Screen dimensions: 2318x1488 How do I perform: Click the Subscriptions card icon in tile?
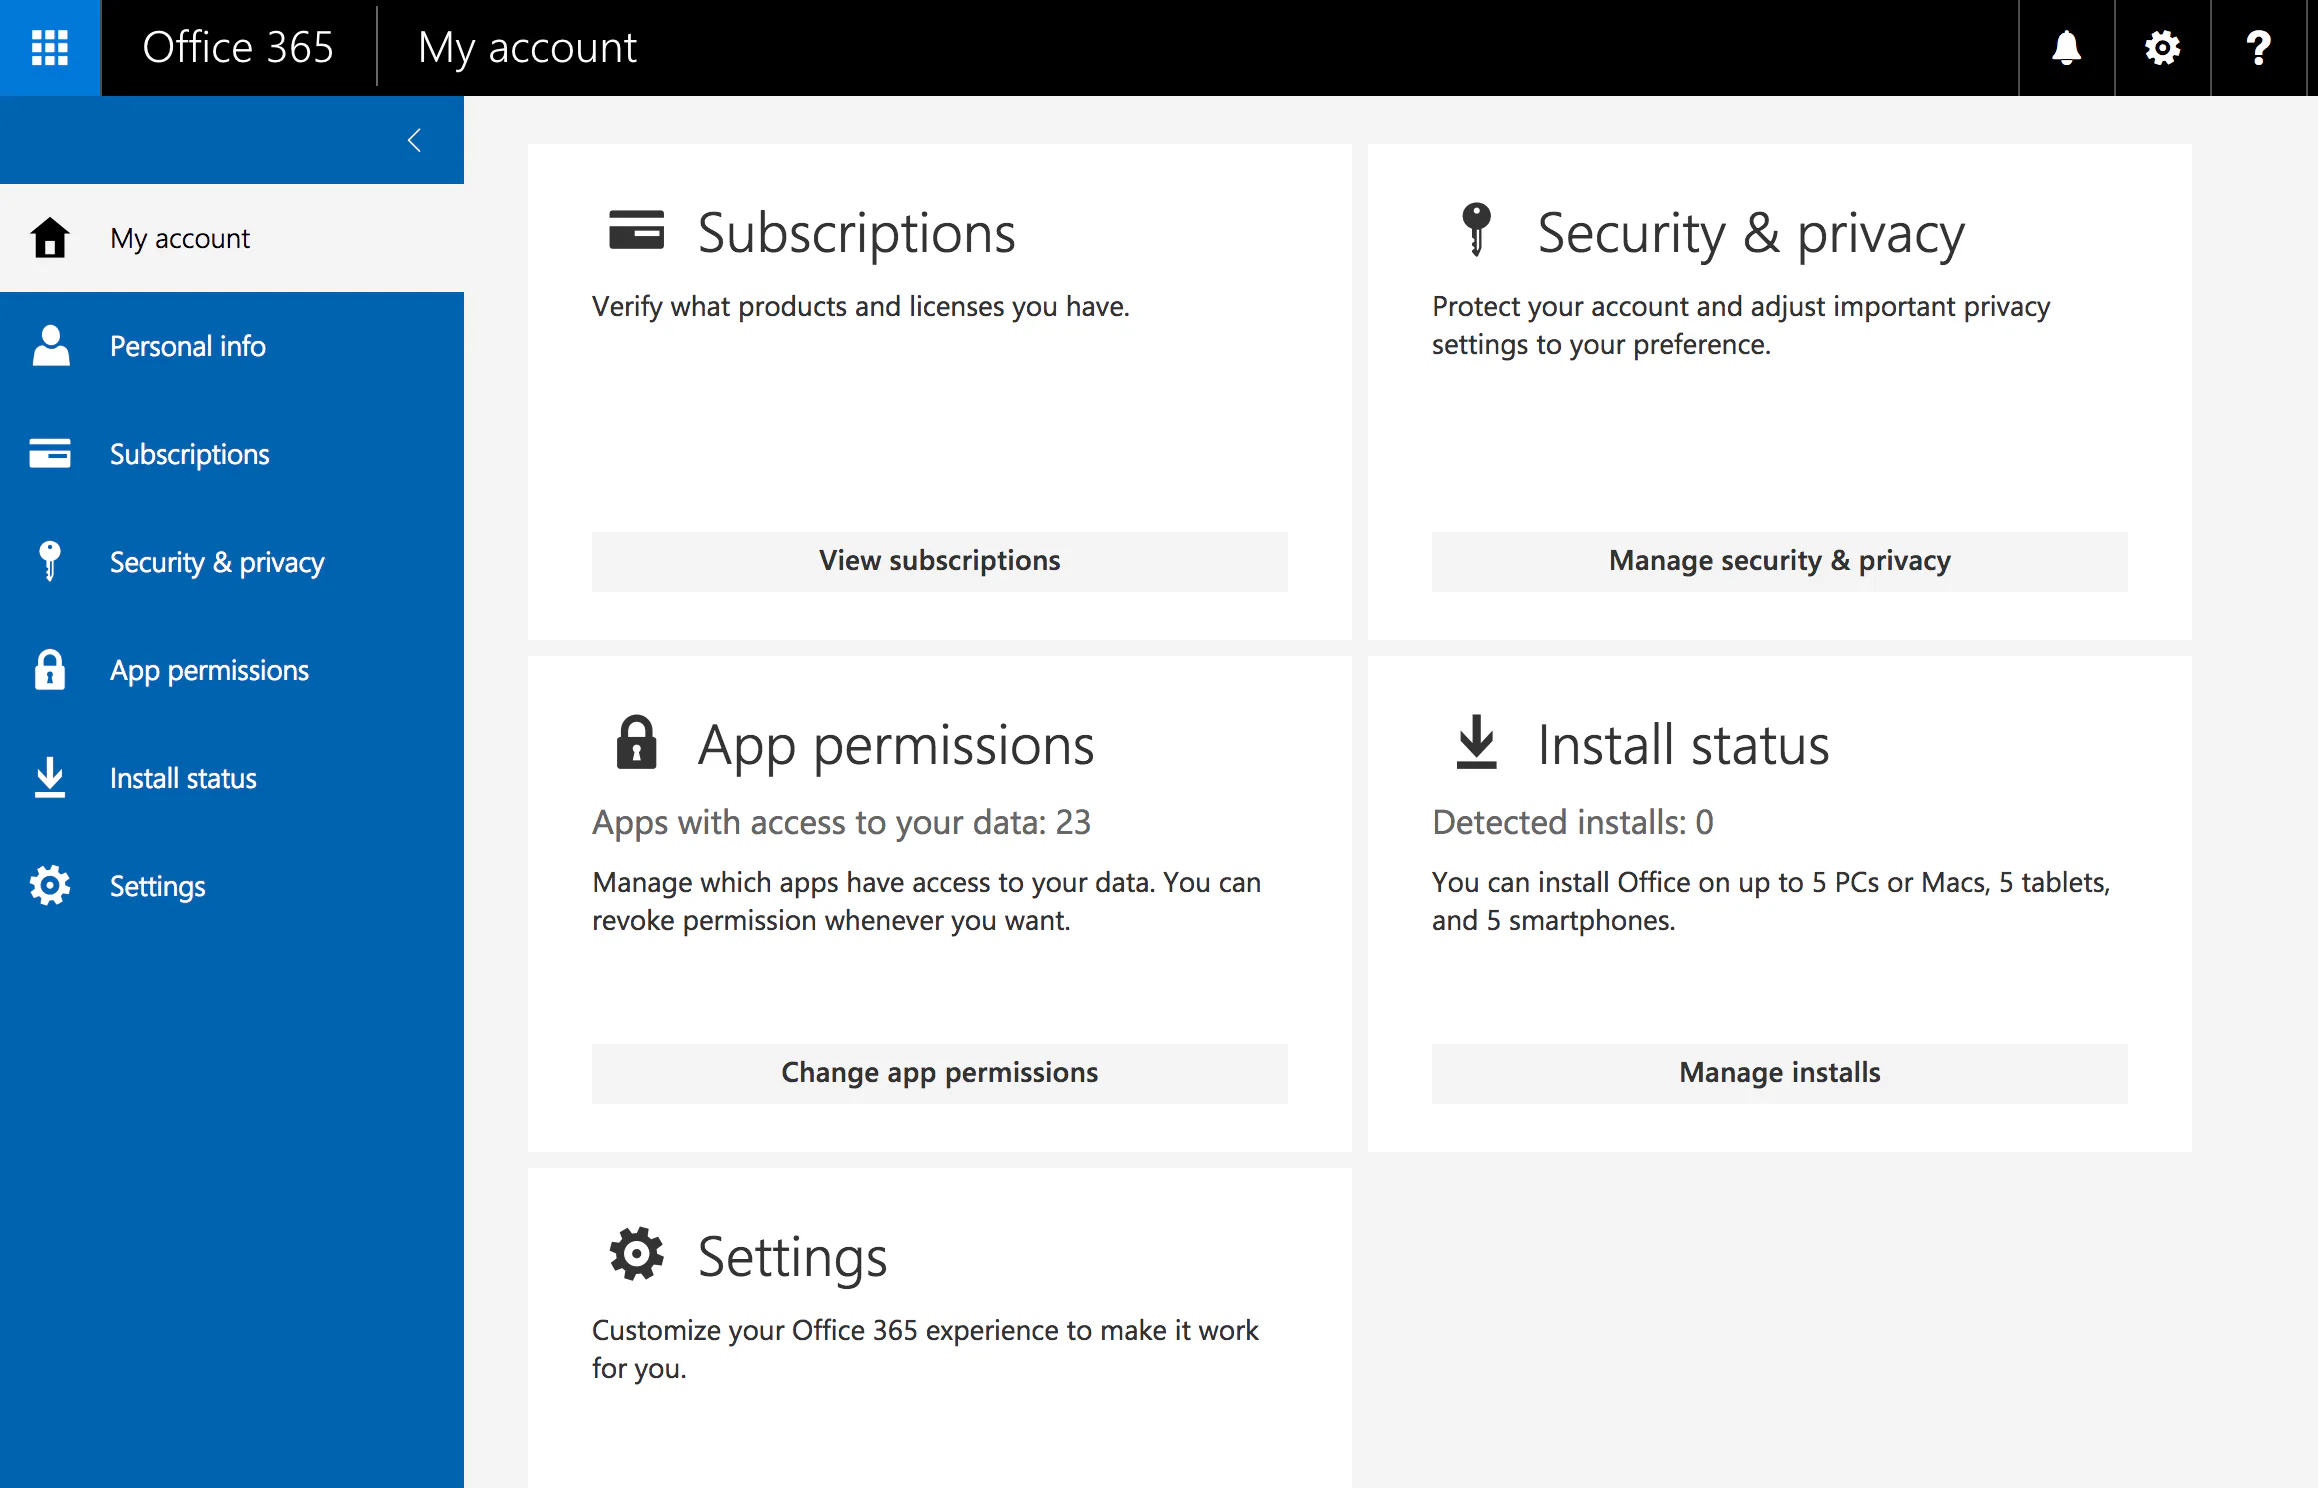(x=637, y=230)
